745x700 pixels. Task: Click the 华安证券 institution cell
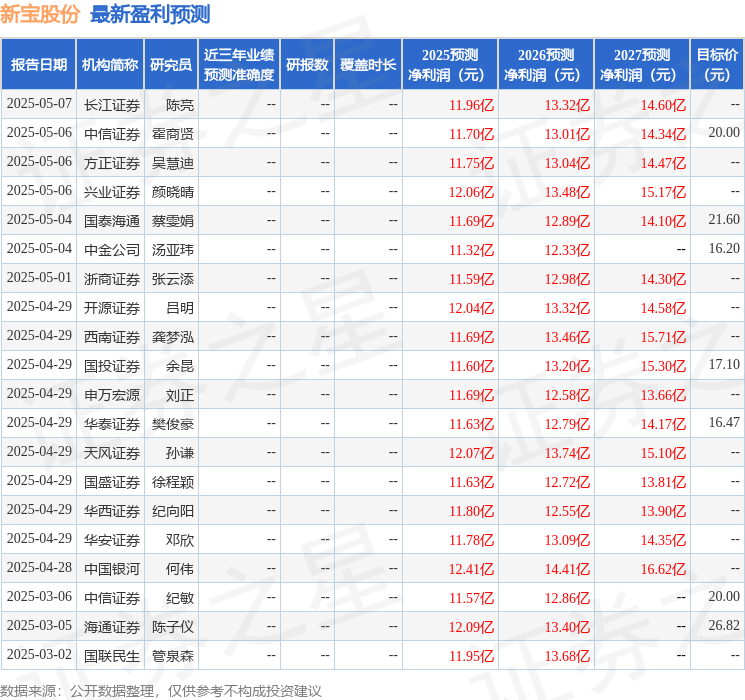(112, 540)
